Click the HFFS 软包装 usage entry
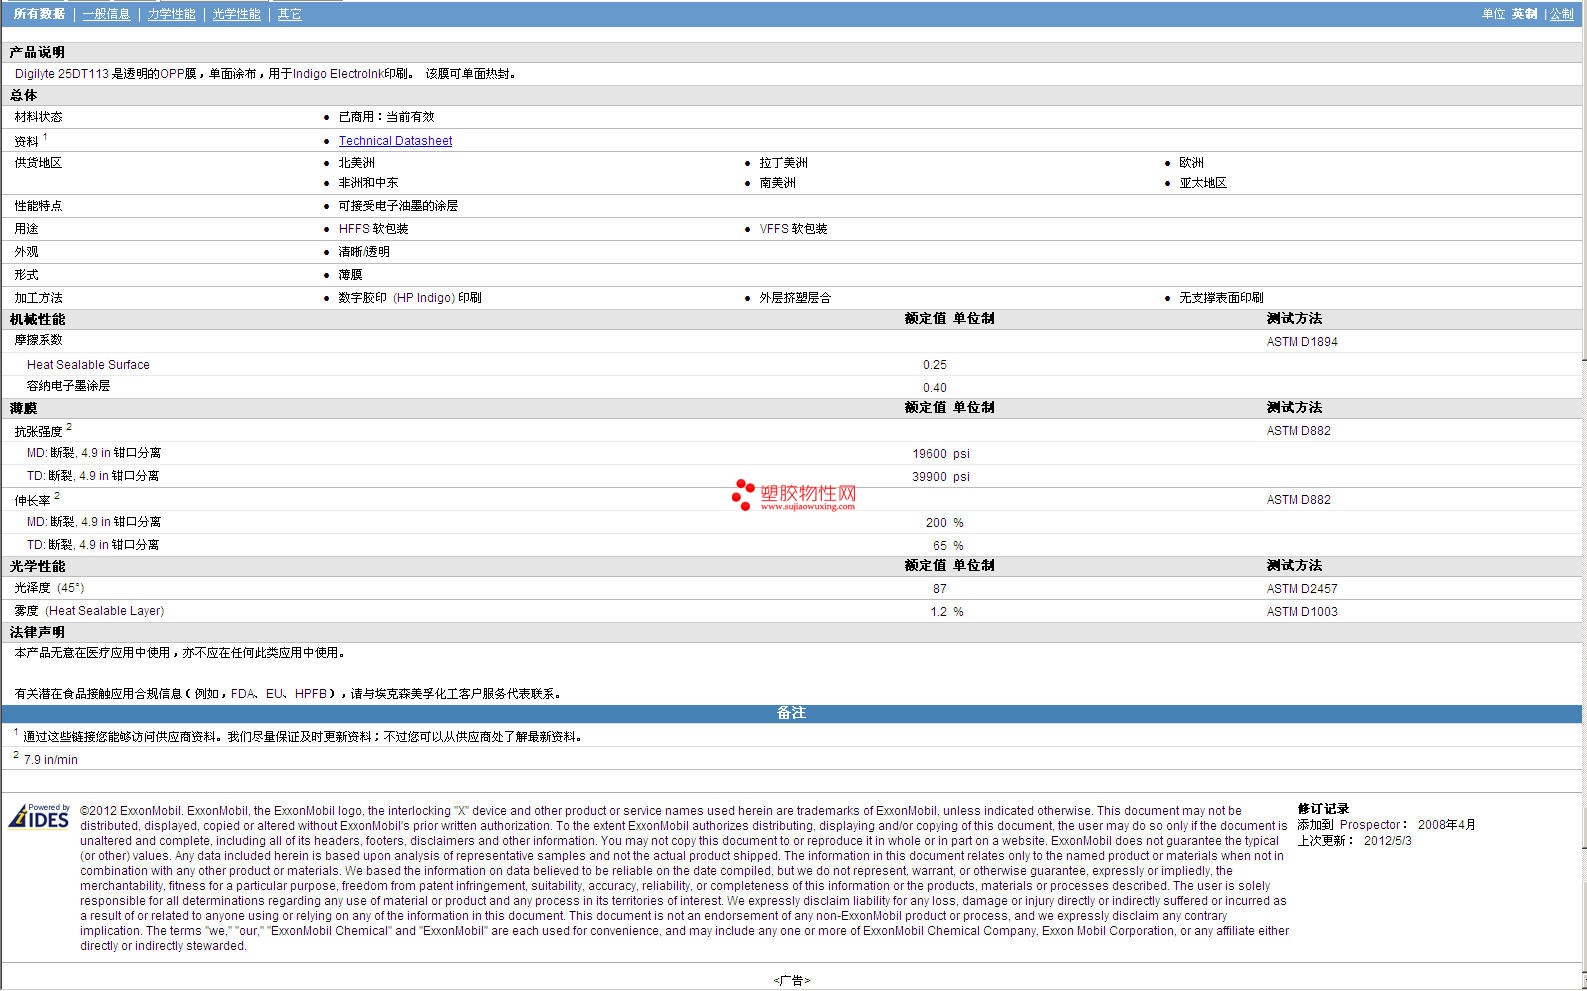This screenshot has height=991, width=1587. tap(373, 229)
